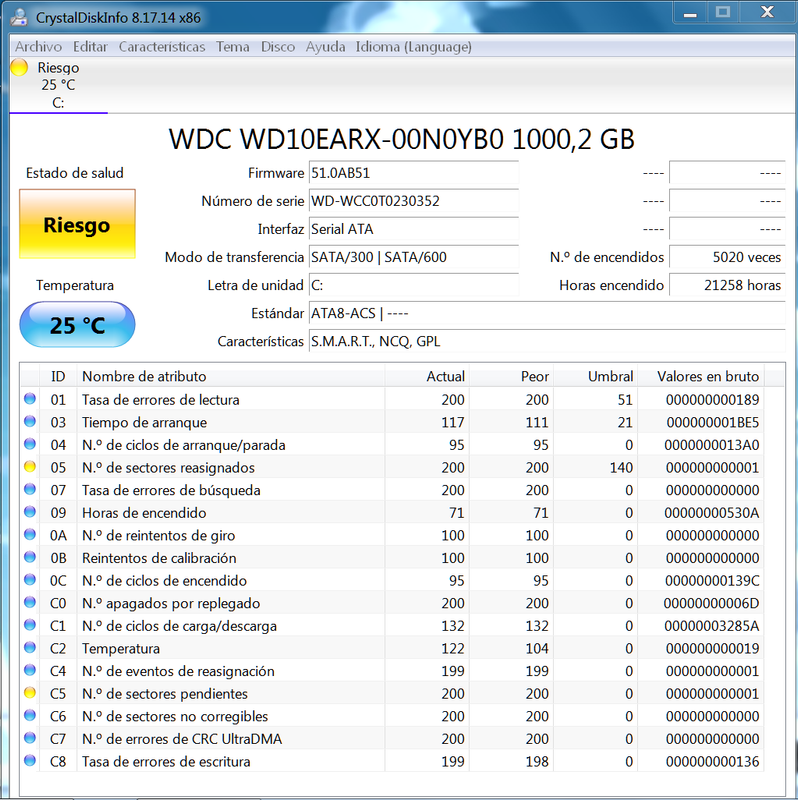Select the Tasa de errores de lectura row

392,399
